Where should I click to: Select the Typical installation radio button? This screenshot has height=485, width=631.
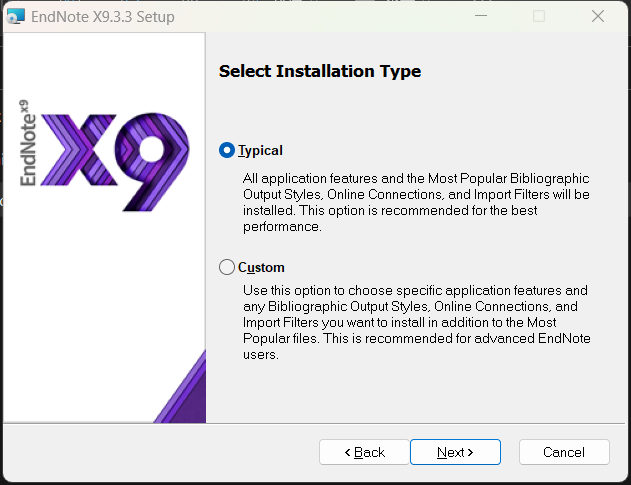click(227, 150)
